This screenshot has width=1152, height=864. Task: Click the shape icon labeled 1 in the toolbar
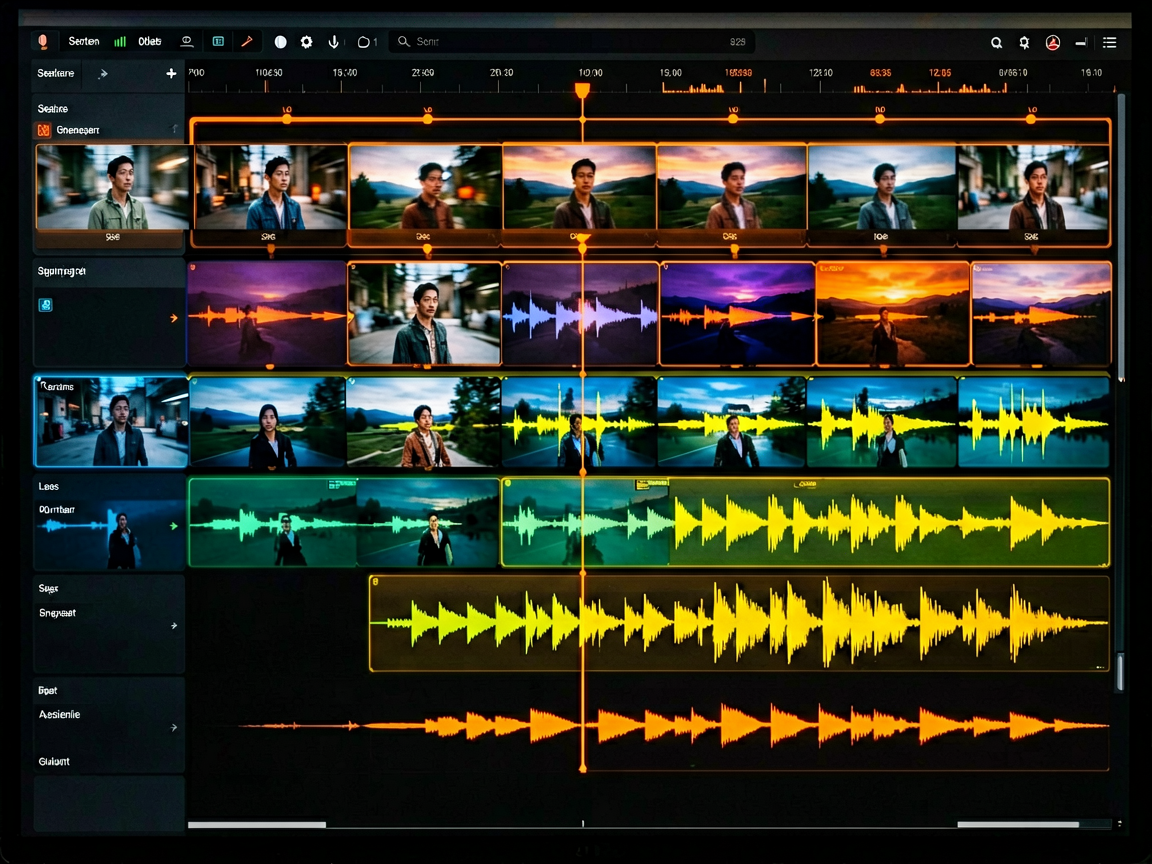pos(367,42)
